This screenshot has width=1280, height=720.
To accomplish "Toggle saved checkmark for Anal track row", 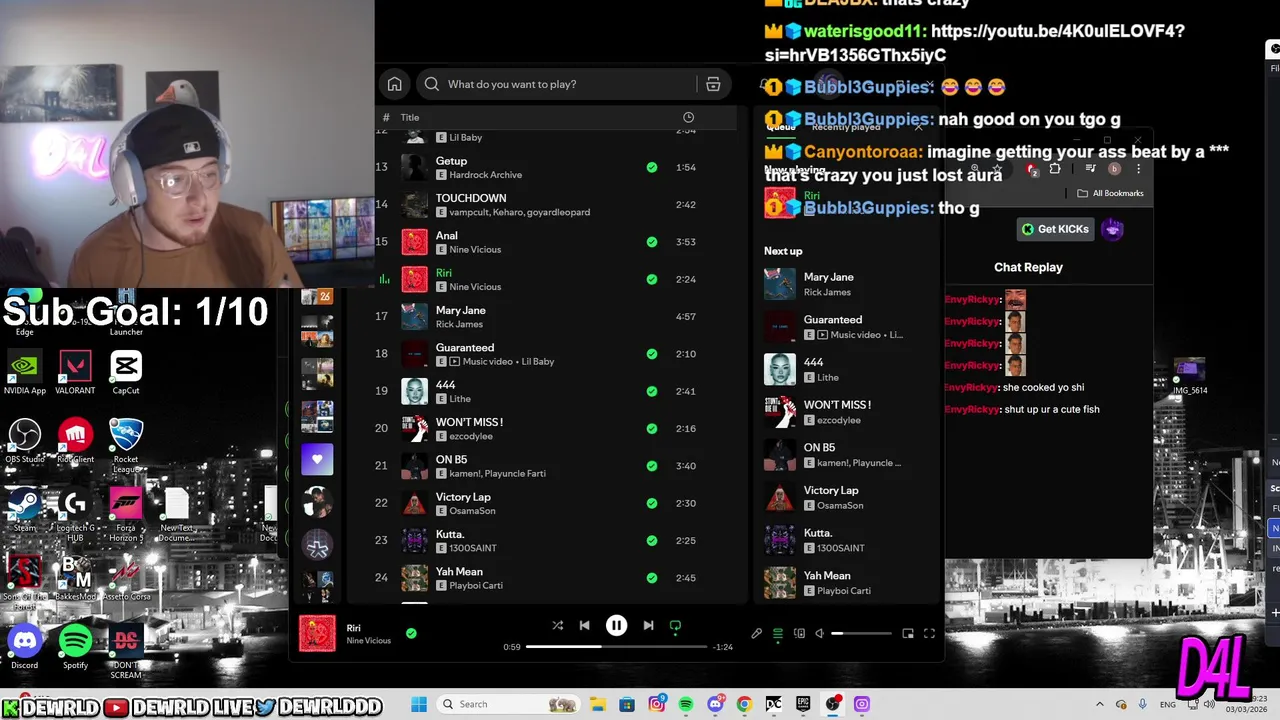I will tap(652, 242).
